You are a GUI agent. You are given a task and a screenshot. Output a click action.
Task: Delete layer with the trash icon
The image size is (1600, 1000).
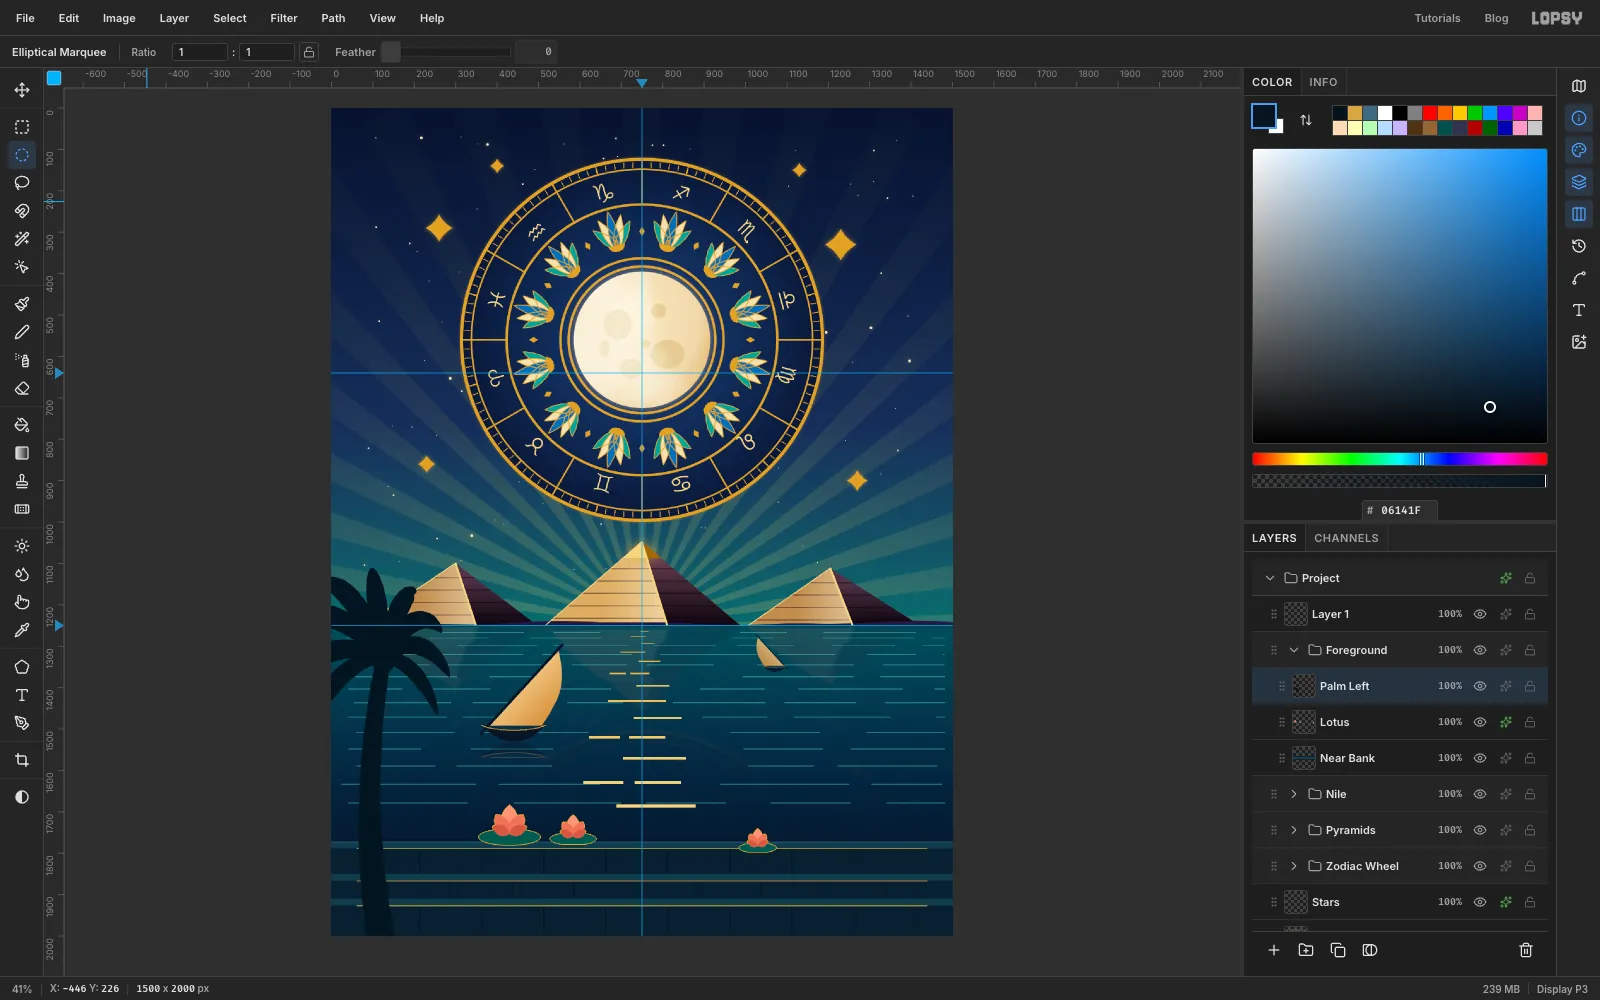(1526, 950)
